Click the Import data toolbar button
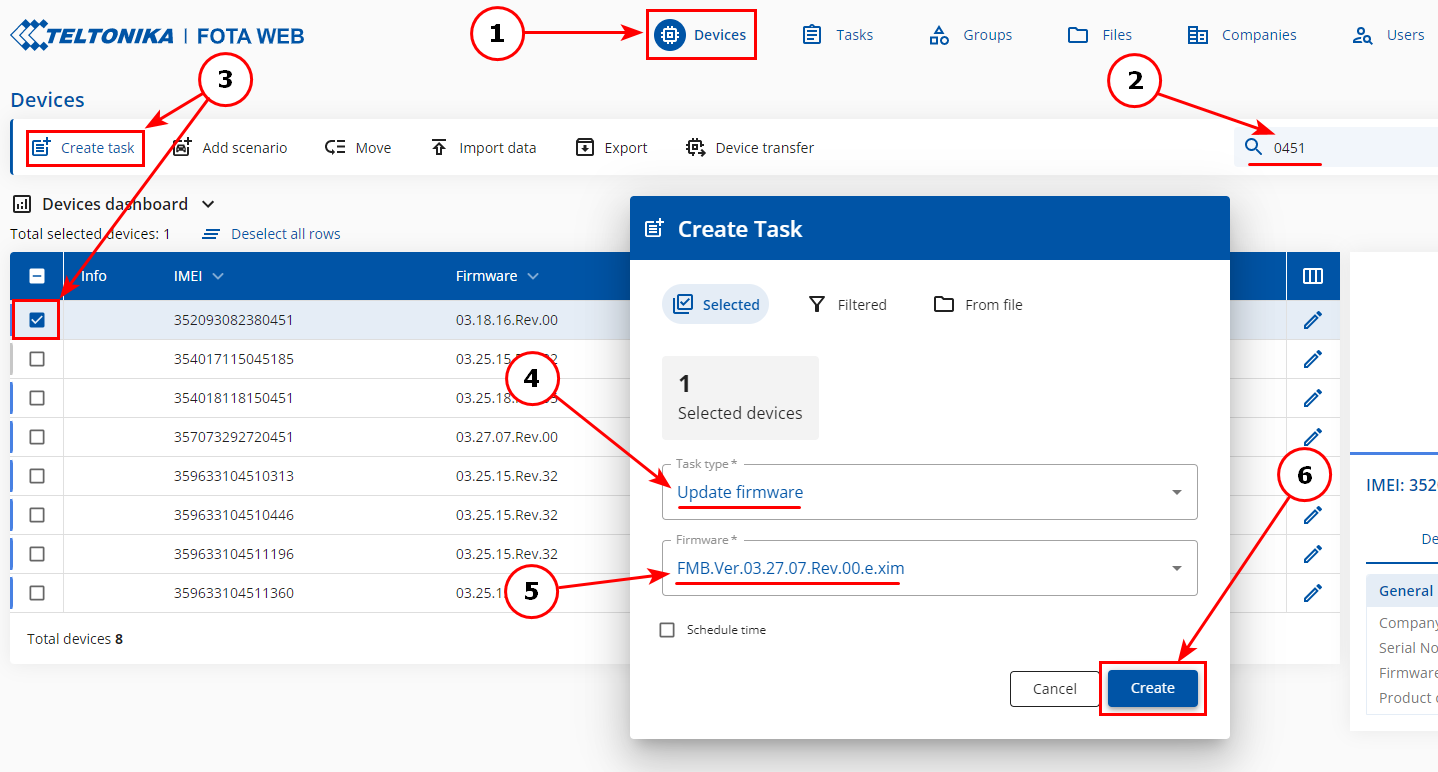 pyautogui.click(x=483, y=148)
